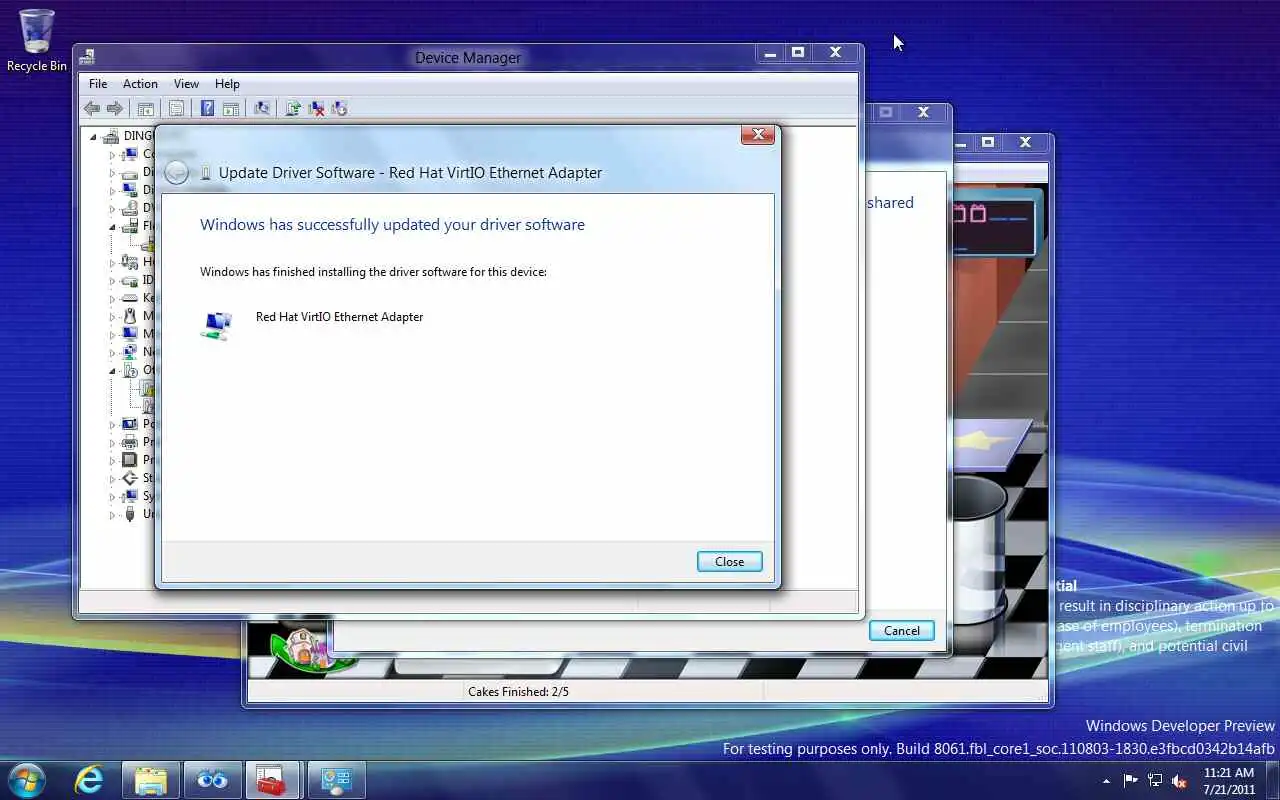Select second unknown device under Other devices

click(148, 406)
